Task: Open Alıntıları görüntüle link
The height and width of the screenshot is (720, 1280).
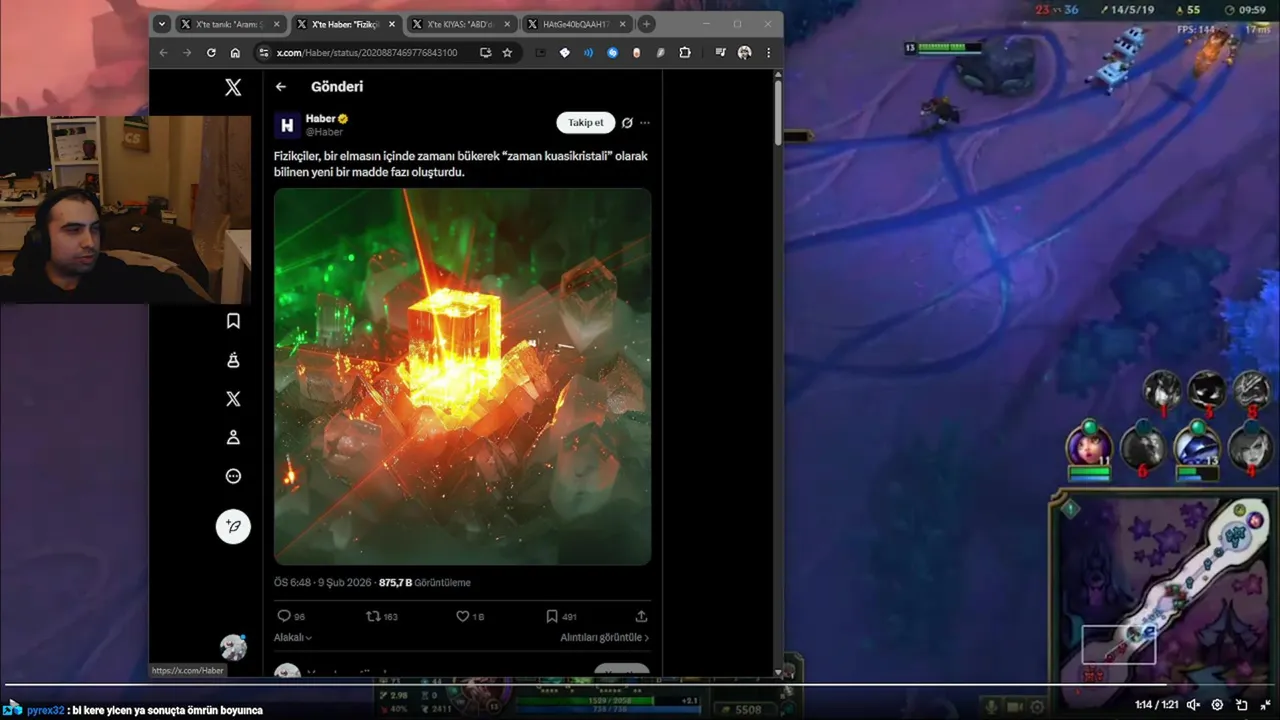Action: [x=604, y=637]
